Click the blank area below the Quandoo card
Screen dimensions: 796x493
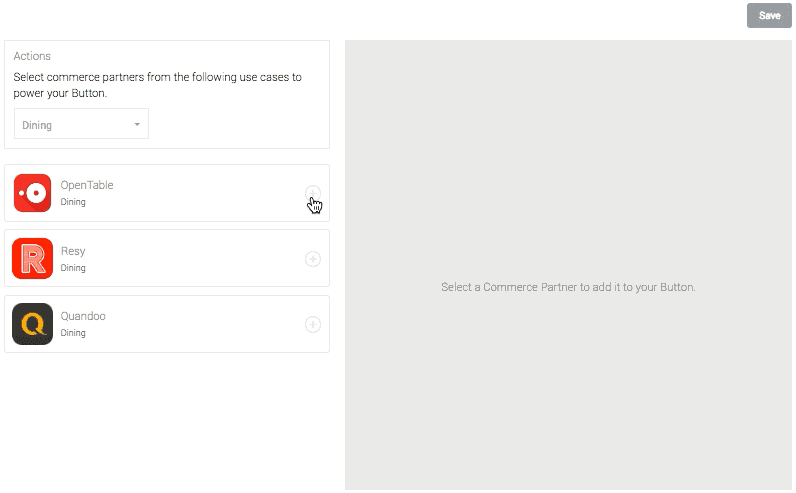pyautogui.click(x=166, y=420)
